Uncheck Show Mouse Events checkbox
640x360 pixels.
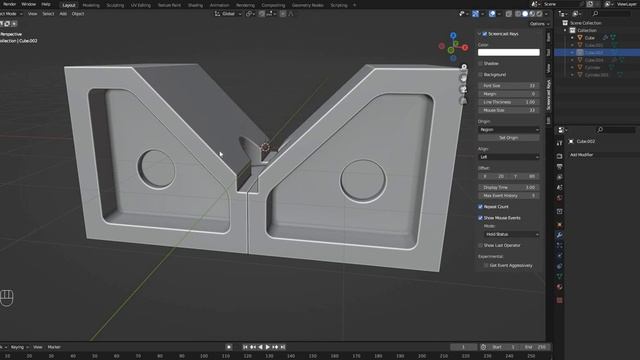click(x=480, y=218)
